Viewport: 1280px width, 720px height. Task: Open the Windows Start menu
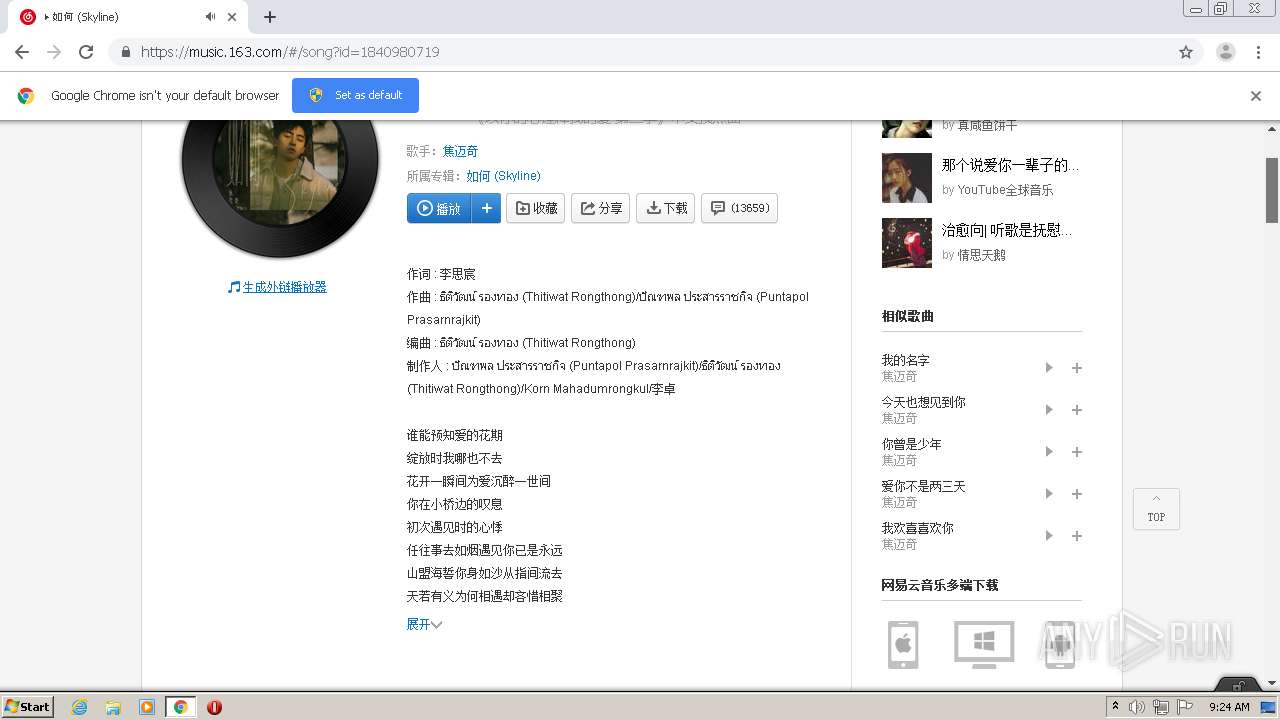click(27, 707)
